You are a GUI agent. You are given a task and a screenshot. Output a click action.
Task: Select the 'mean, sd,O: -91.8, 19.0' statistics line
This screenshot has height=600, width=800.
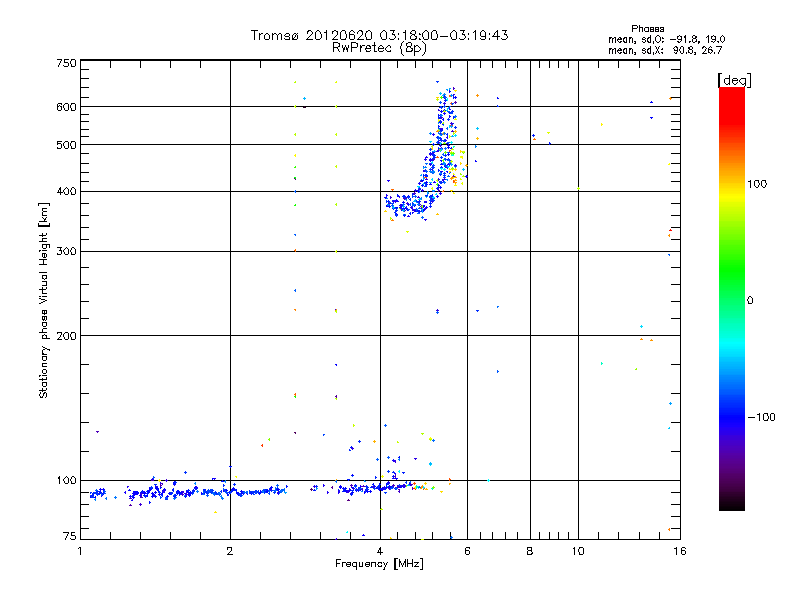(x=666, y=39)
